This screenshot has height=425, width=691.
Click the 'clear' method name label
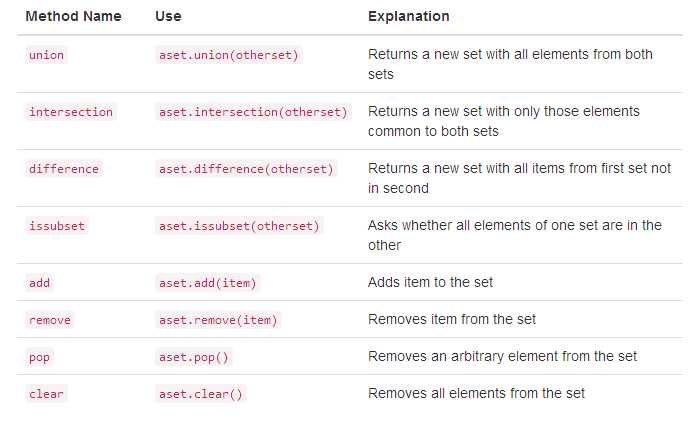tap(46, 394)
